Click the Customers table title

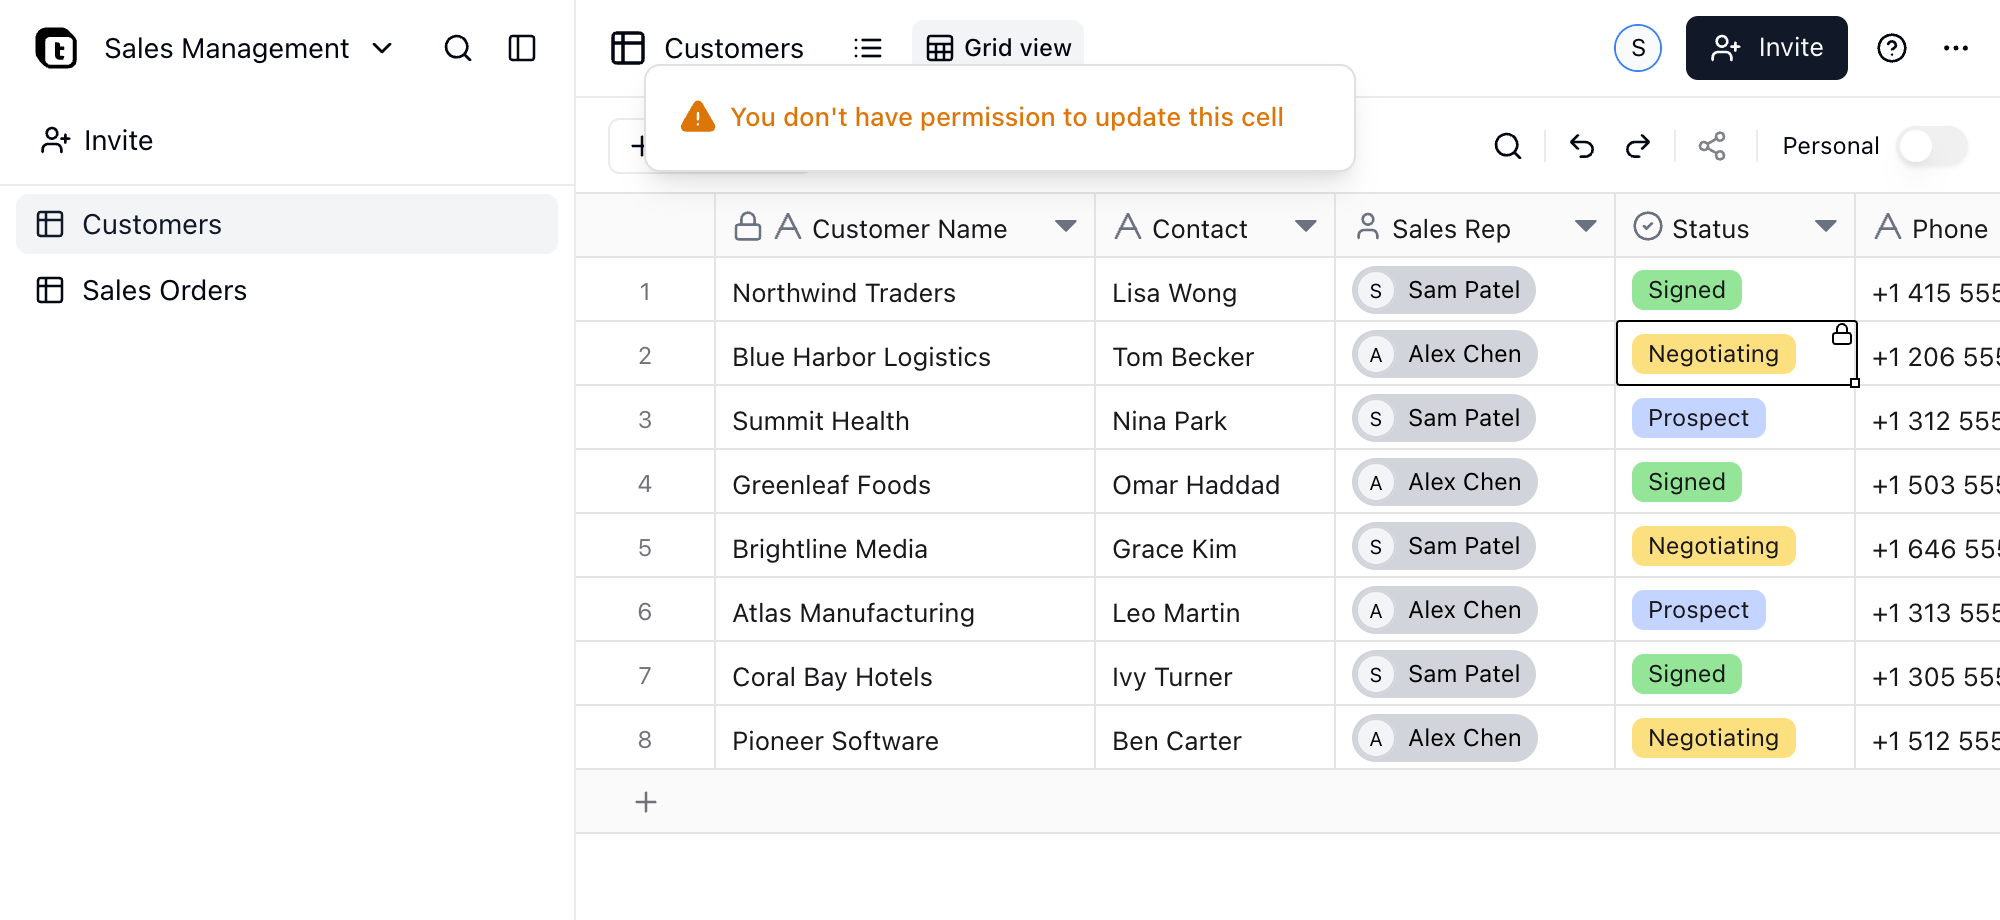734,48
